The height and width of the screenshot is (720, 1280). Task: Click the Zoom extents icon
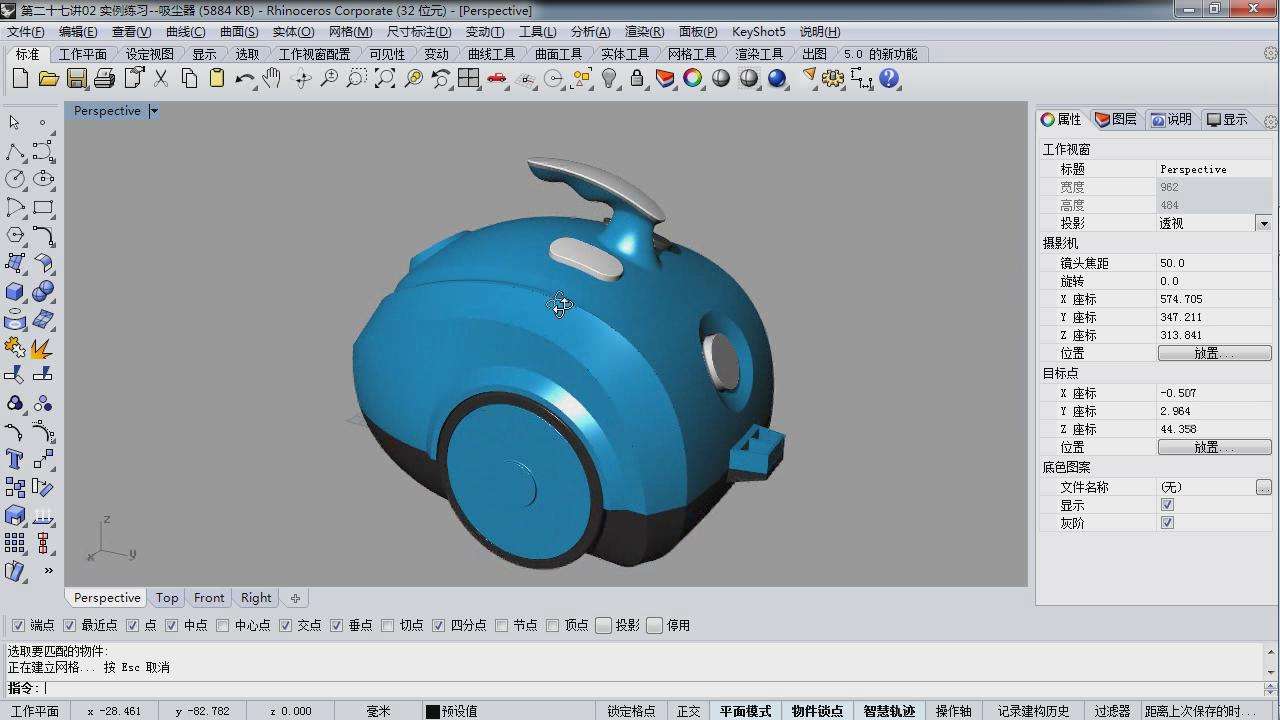coord(385,78)
